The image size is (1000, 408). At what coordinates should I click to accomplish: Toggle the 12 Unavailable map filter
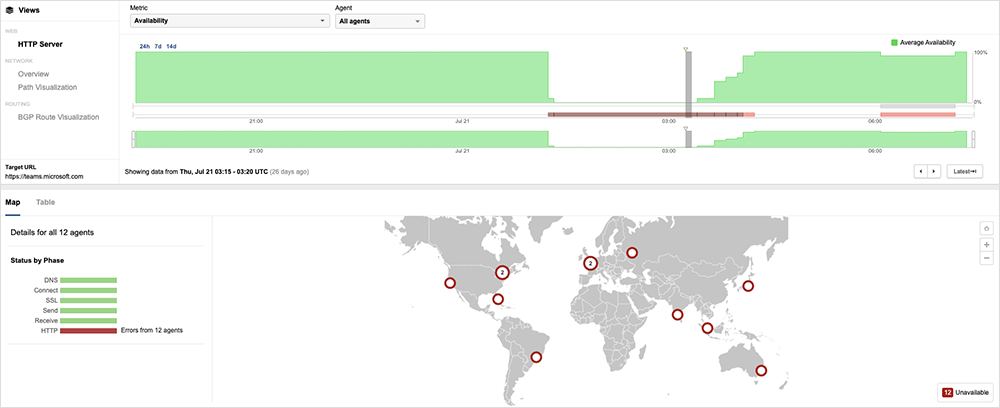(x=964, y=393)
